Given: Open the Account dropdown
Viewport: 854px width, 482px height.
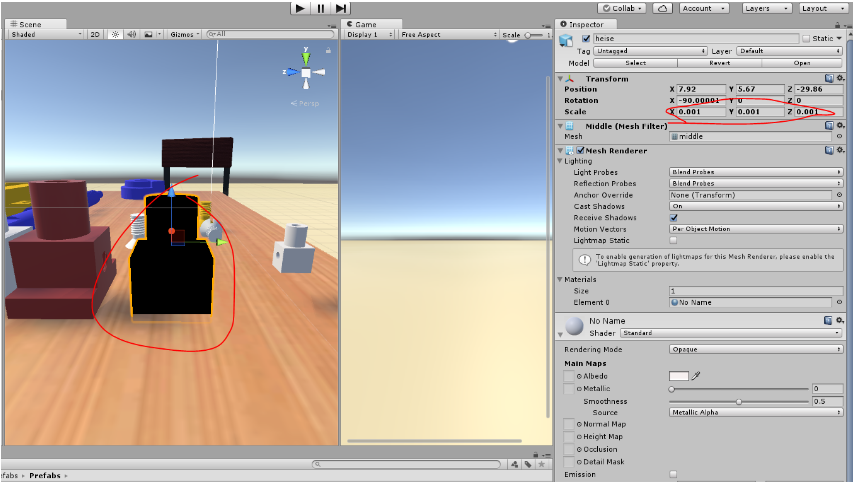Looking at the screenshot, I should (x=704, y=8).
